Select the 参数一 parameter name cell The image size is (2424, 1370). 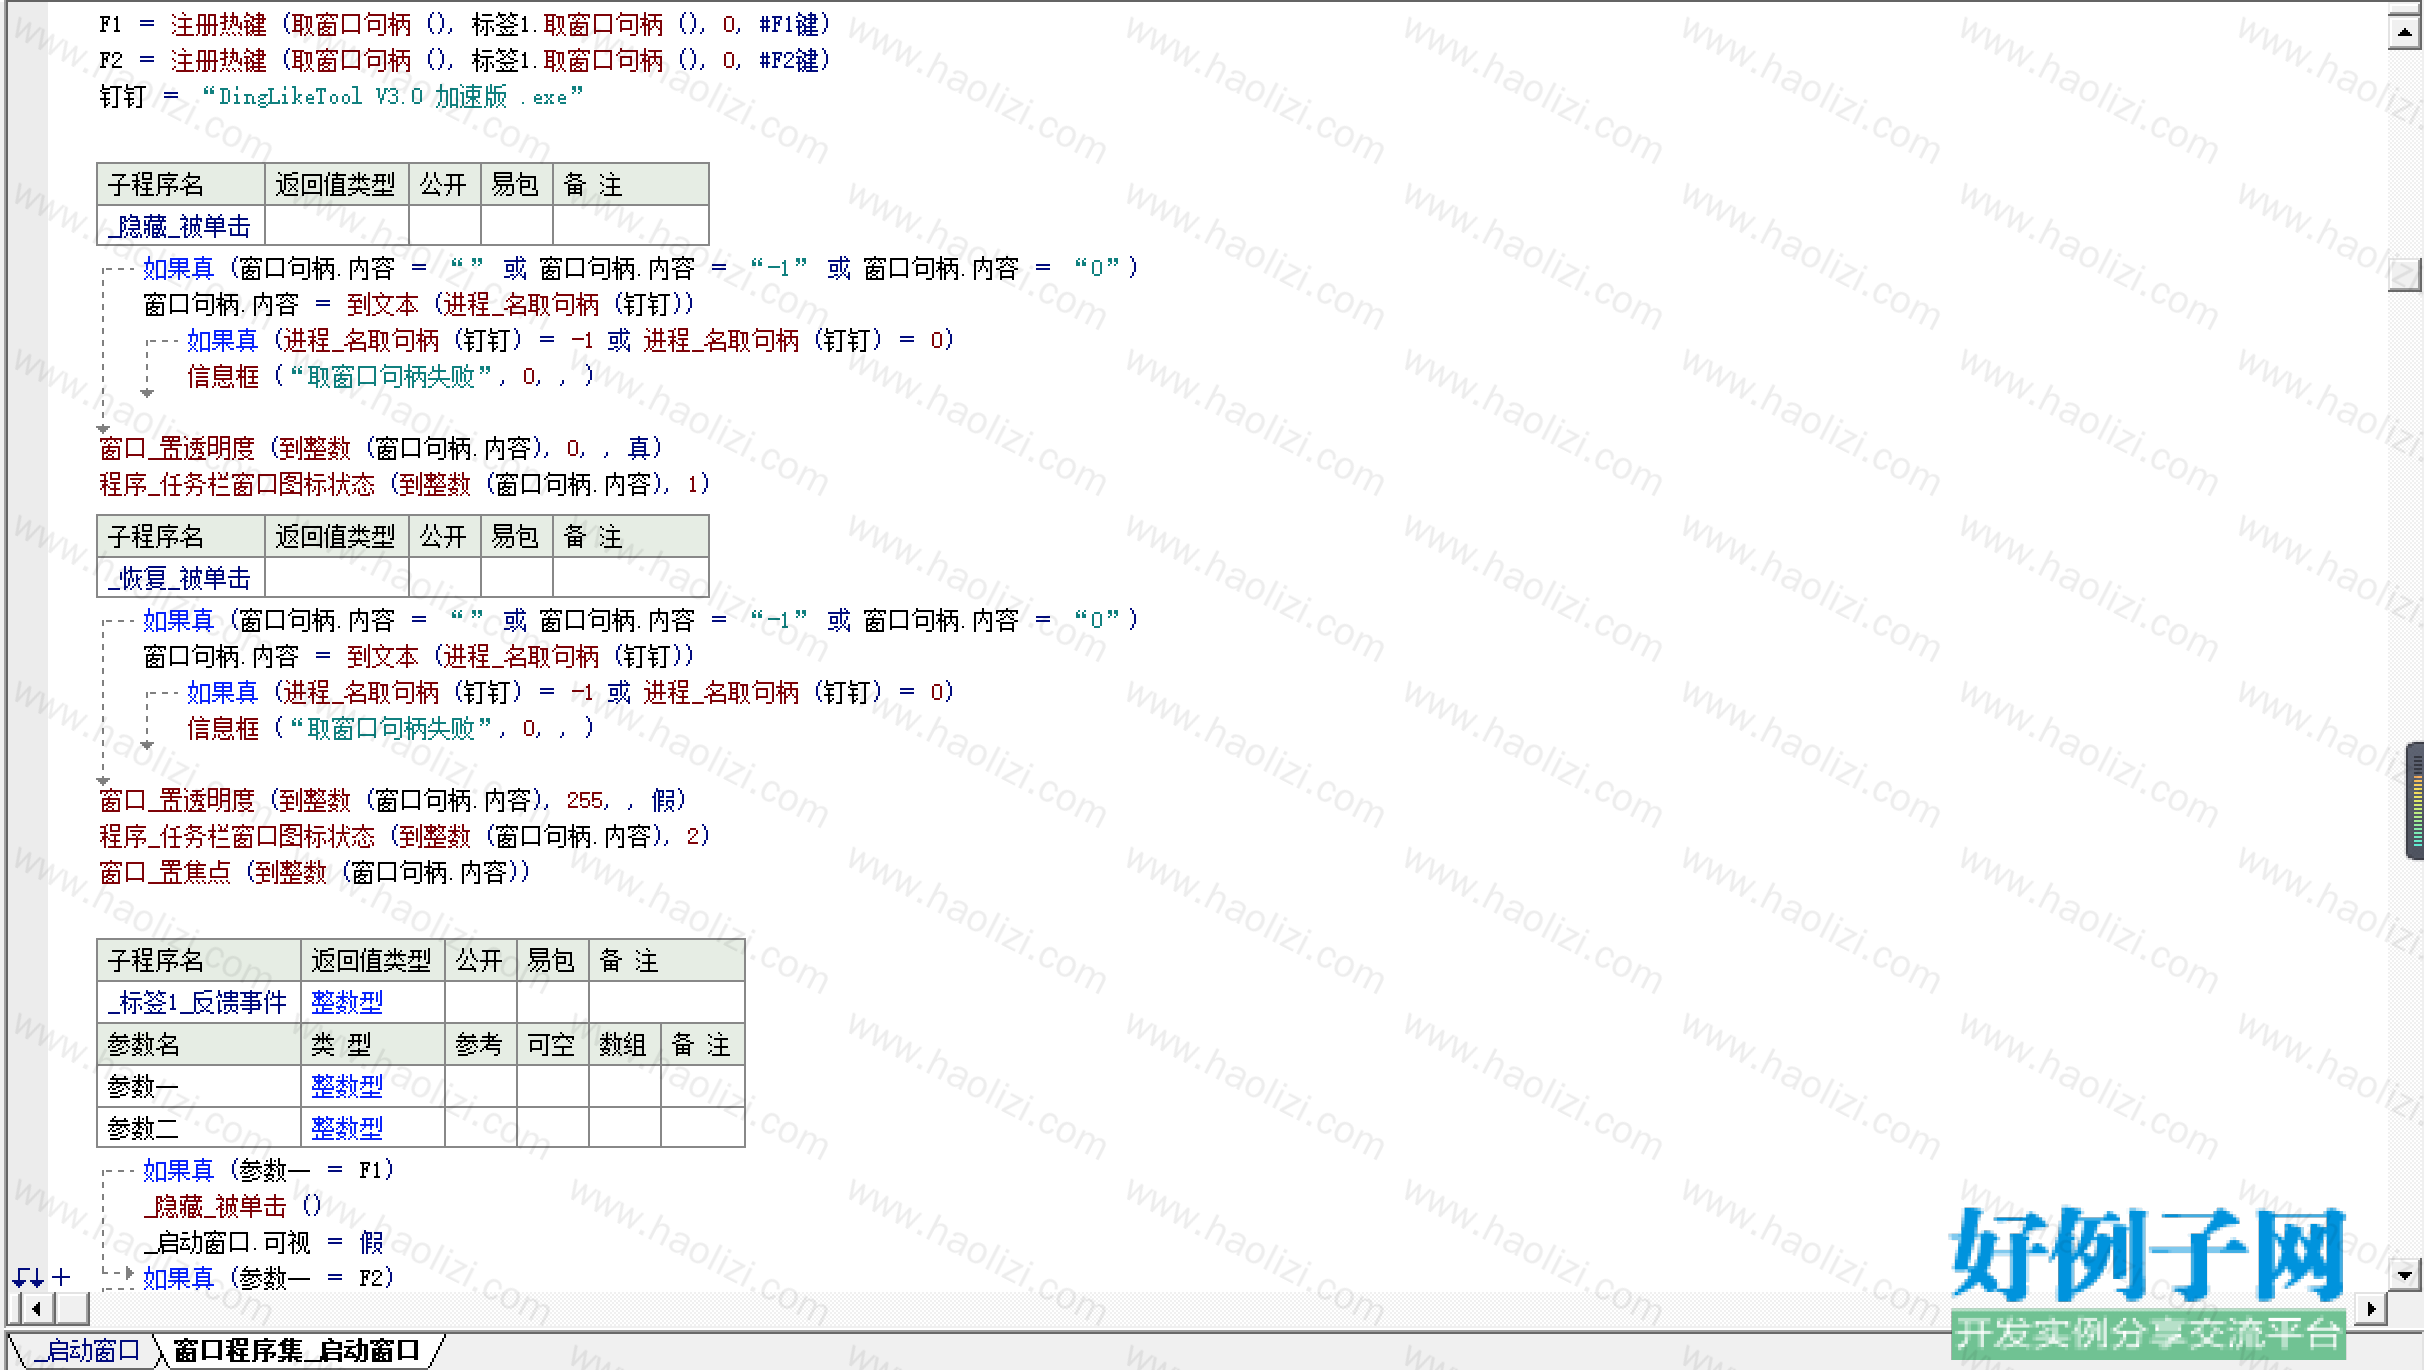click(x=199, y=1086)
